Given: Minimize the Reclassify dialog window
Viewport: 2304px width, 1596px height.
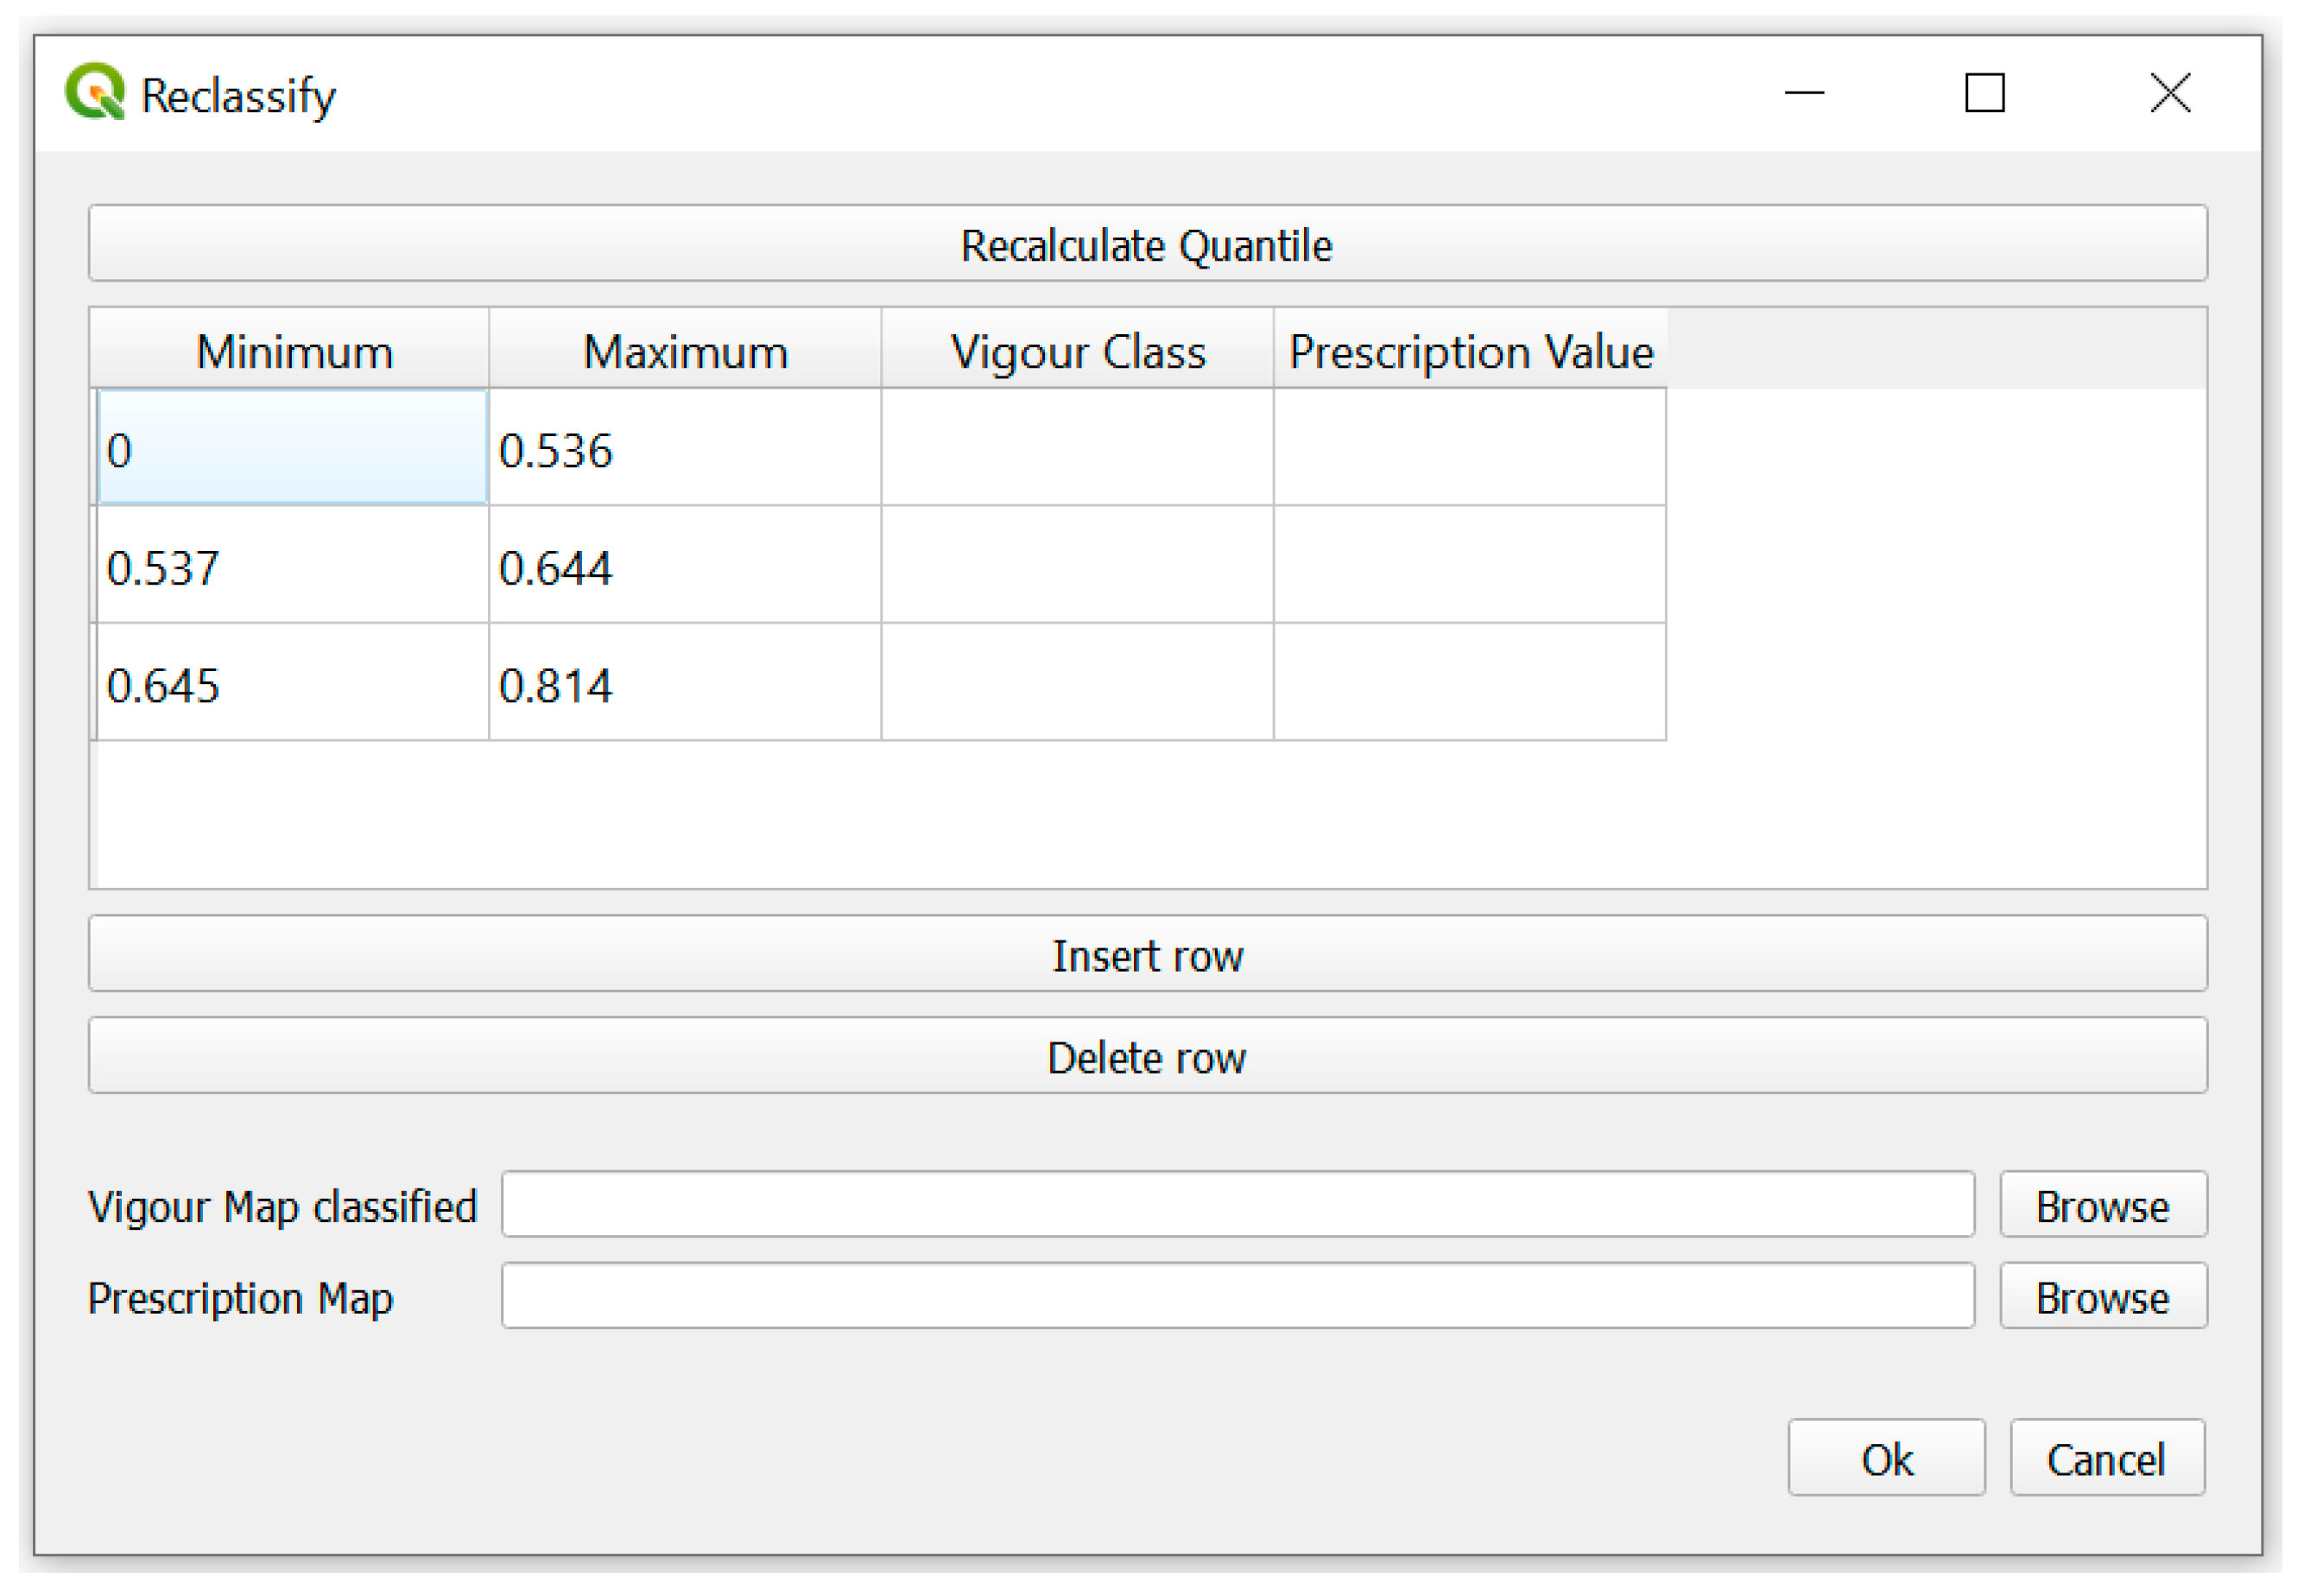Looking at the screenshot, I should pos(1804,93).
